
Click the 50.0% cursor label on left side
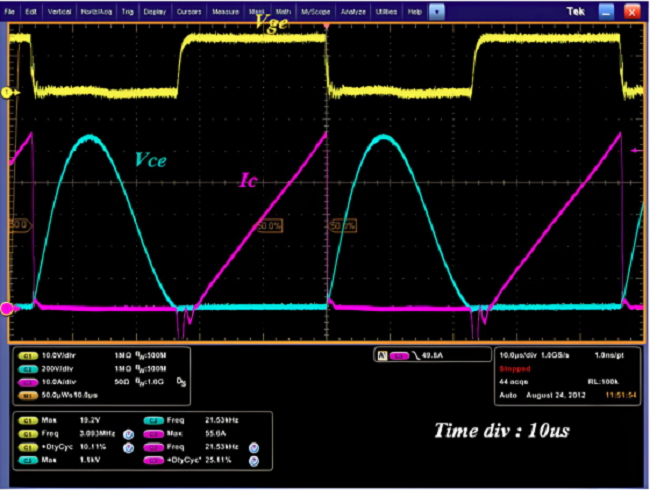coord(17,225)
